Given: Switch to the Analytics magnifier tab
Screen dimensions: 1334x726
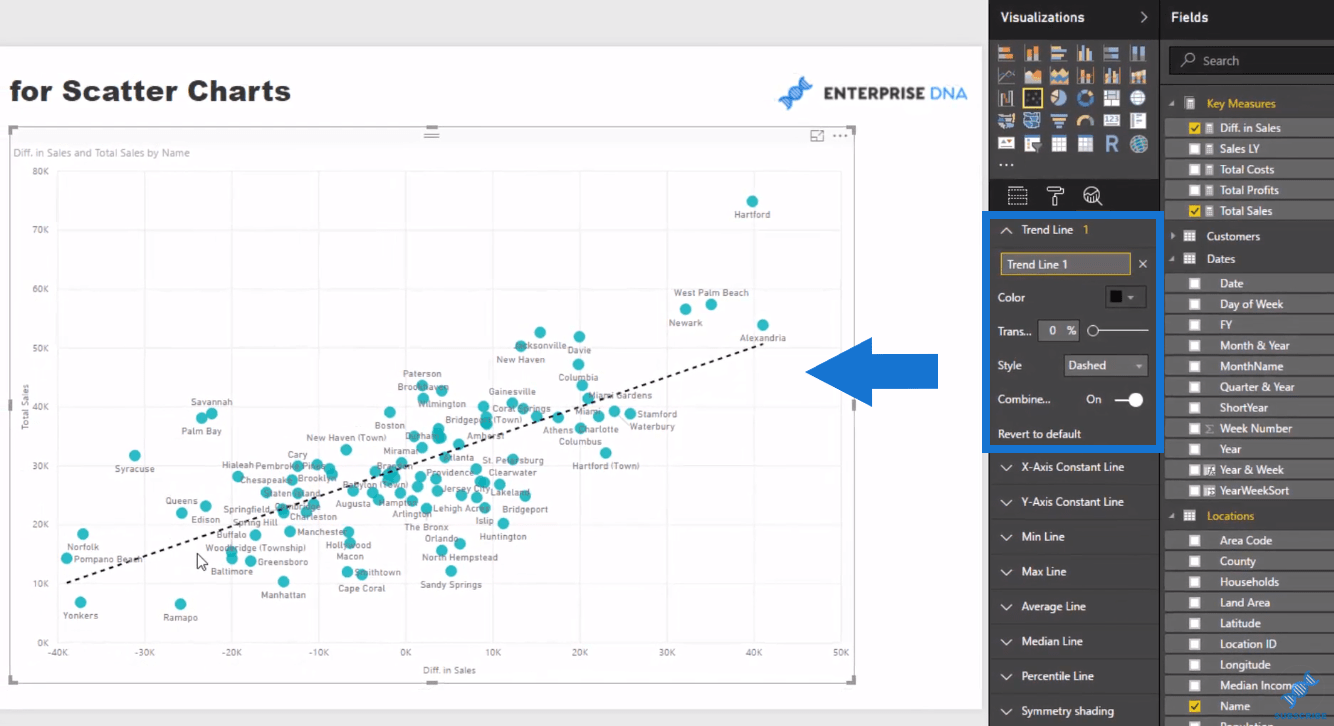Looking at the screenshot, I should click(1092, 196).
